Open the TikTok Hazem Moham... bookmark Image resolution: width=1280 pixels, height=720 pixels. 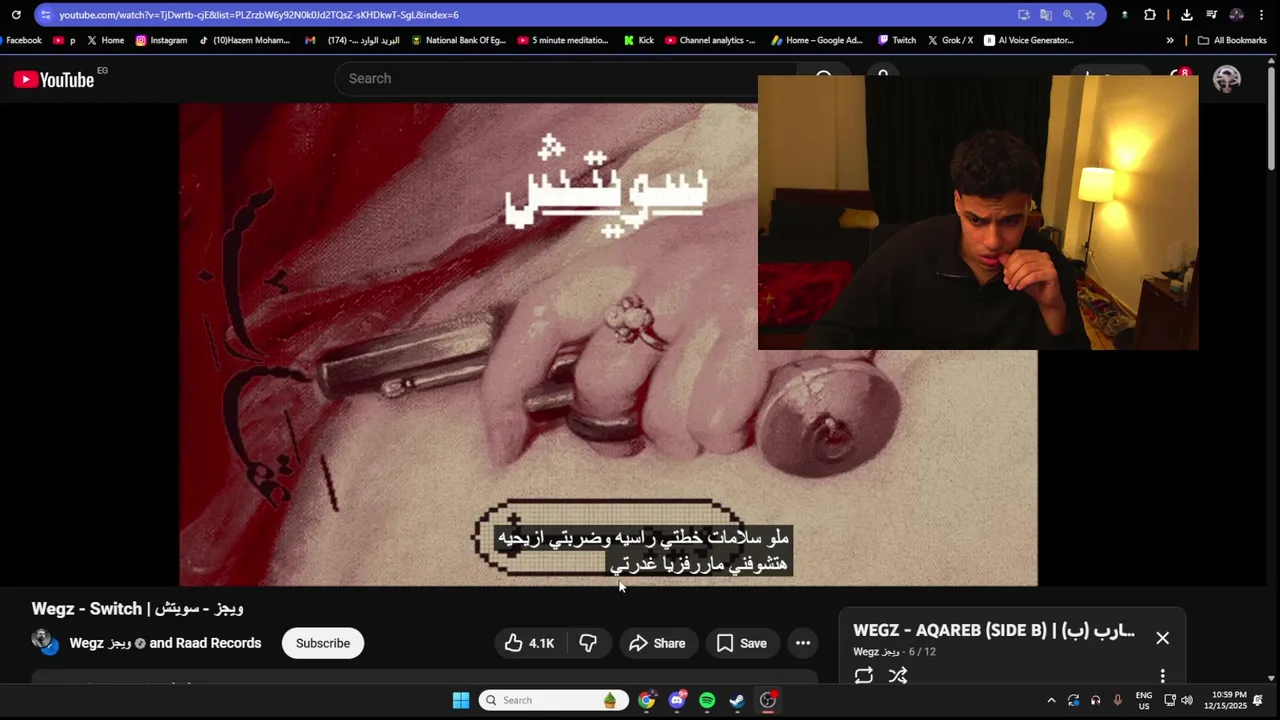pos(244,41)
